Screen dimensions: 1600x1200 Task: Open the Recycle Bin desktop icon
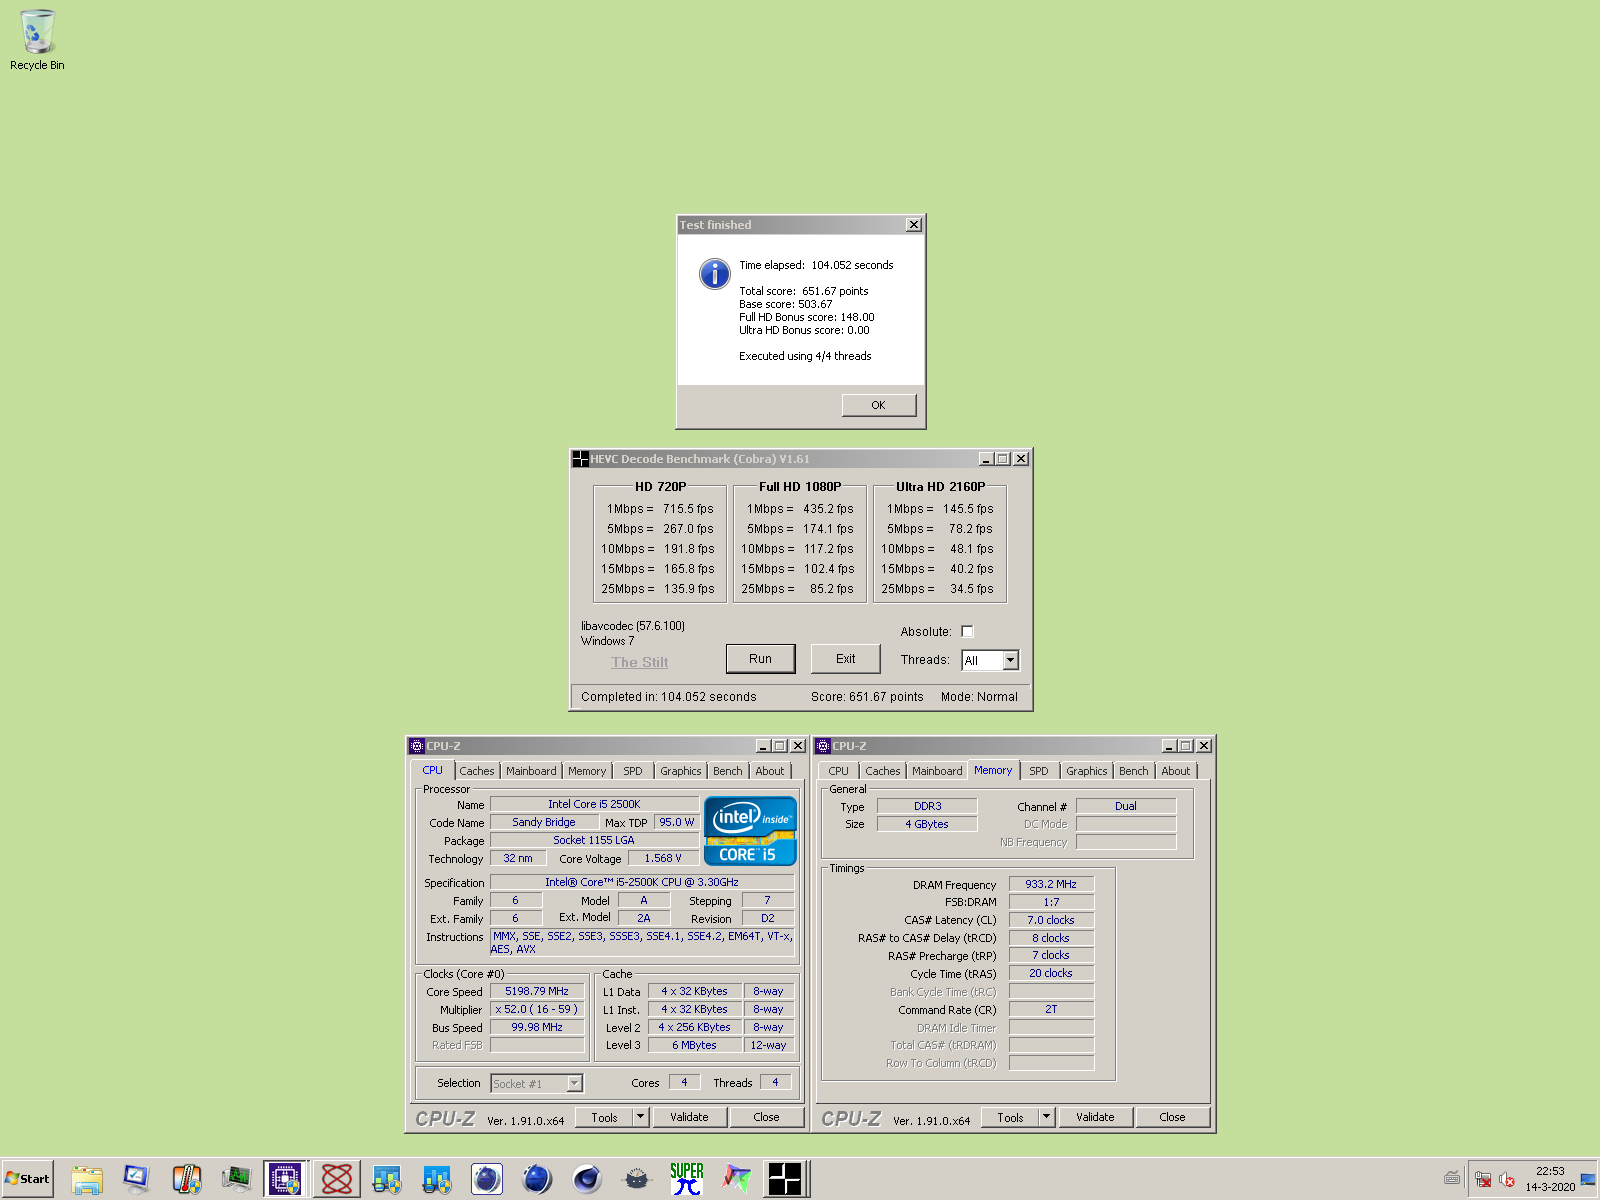point(37,40)
